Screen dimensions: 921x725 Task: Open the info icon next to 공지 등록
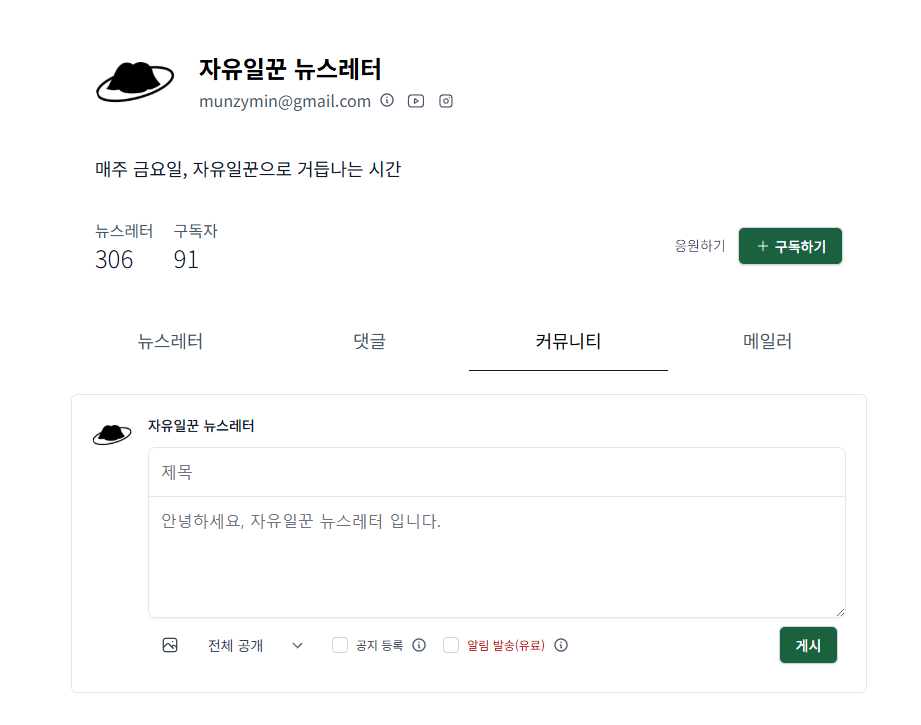tap(418, 645)
